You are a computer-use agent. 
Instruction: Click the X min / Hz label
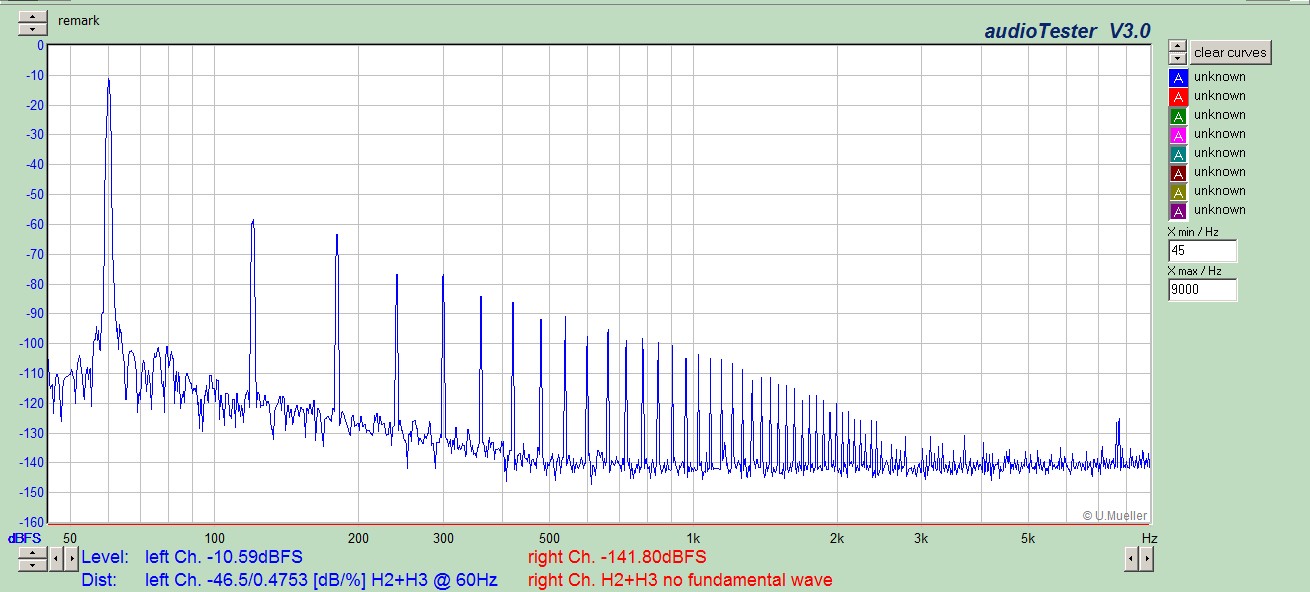coord(1193,232)
